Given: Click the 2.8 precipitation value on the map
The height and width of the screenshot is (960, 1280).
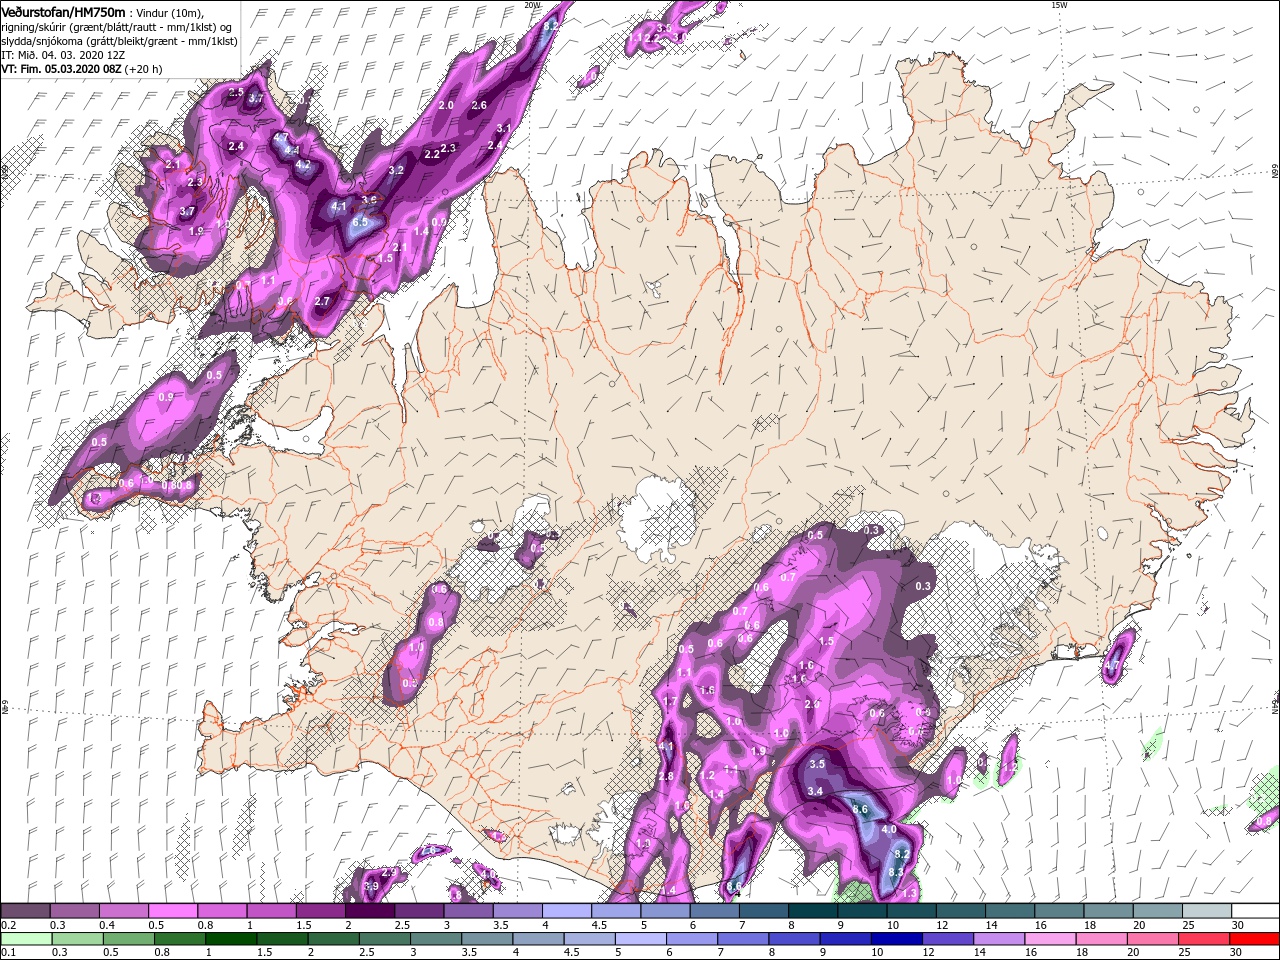Looking at the screenshot, I should [x=666, y=776].
